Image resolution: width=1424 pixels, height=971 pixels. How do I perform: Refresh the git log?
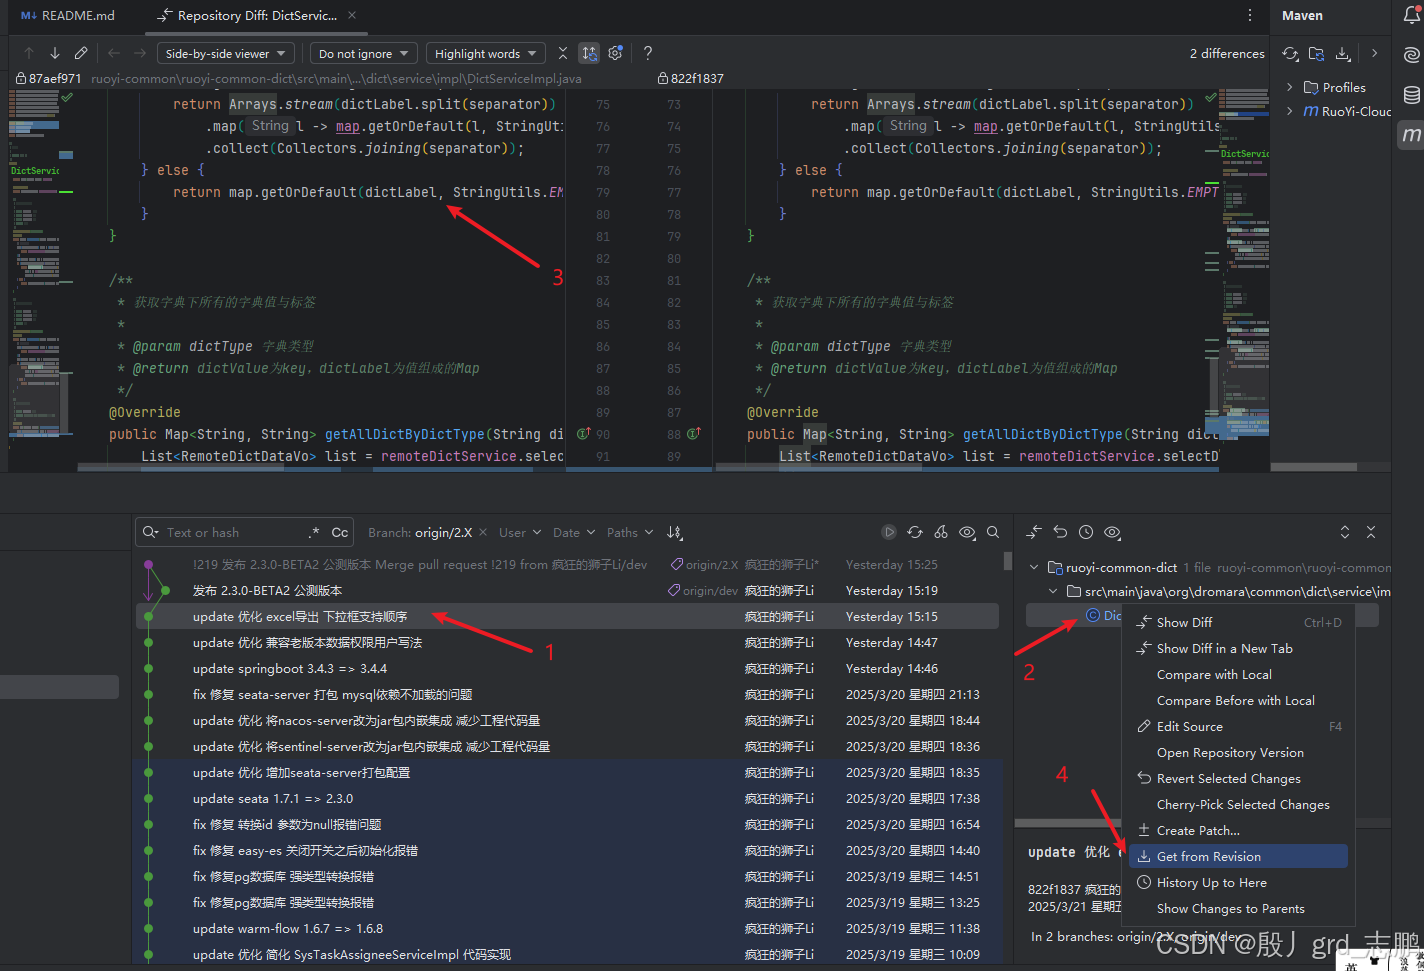click(915, 532)
